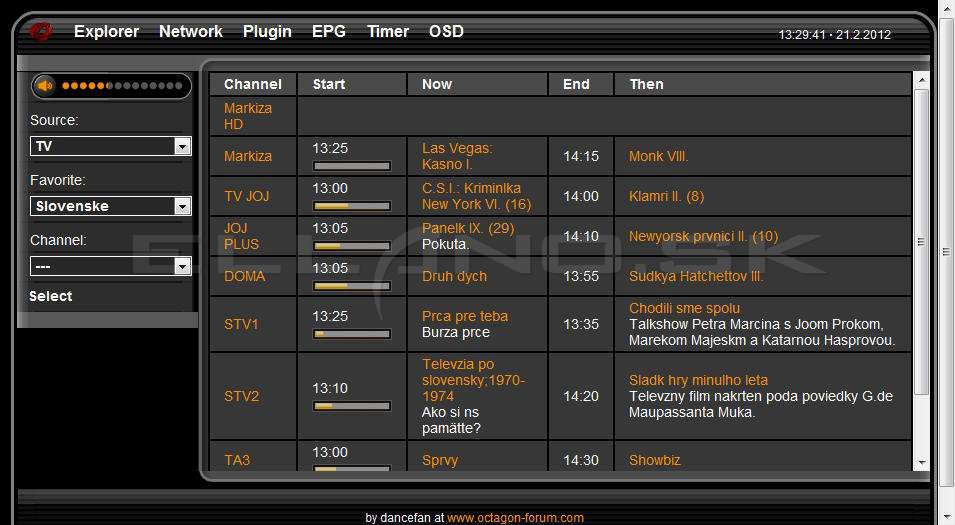Open Druh dych programme
The height and width of the screenshot is (525, 955).
coord(454,276)
